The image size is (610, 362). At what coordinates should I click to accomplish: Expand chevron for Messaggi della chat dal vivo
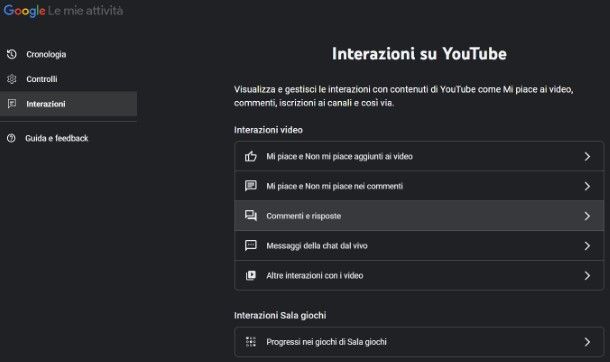tap(587, 245)
